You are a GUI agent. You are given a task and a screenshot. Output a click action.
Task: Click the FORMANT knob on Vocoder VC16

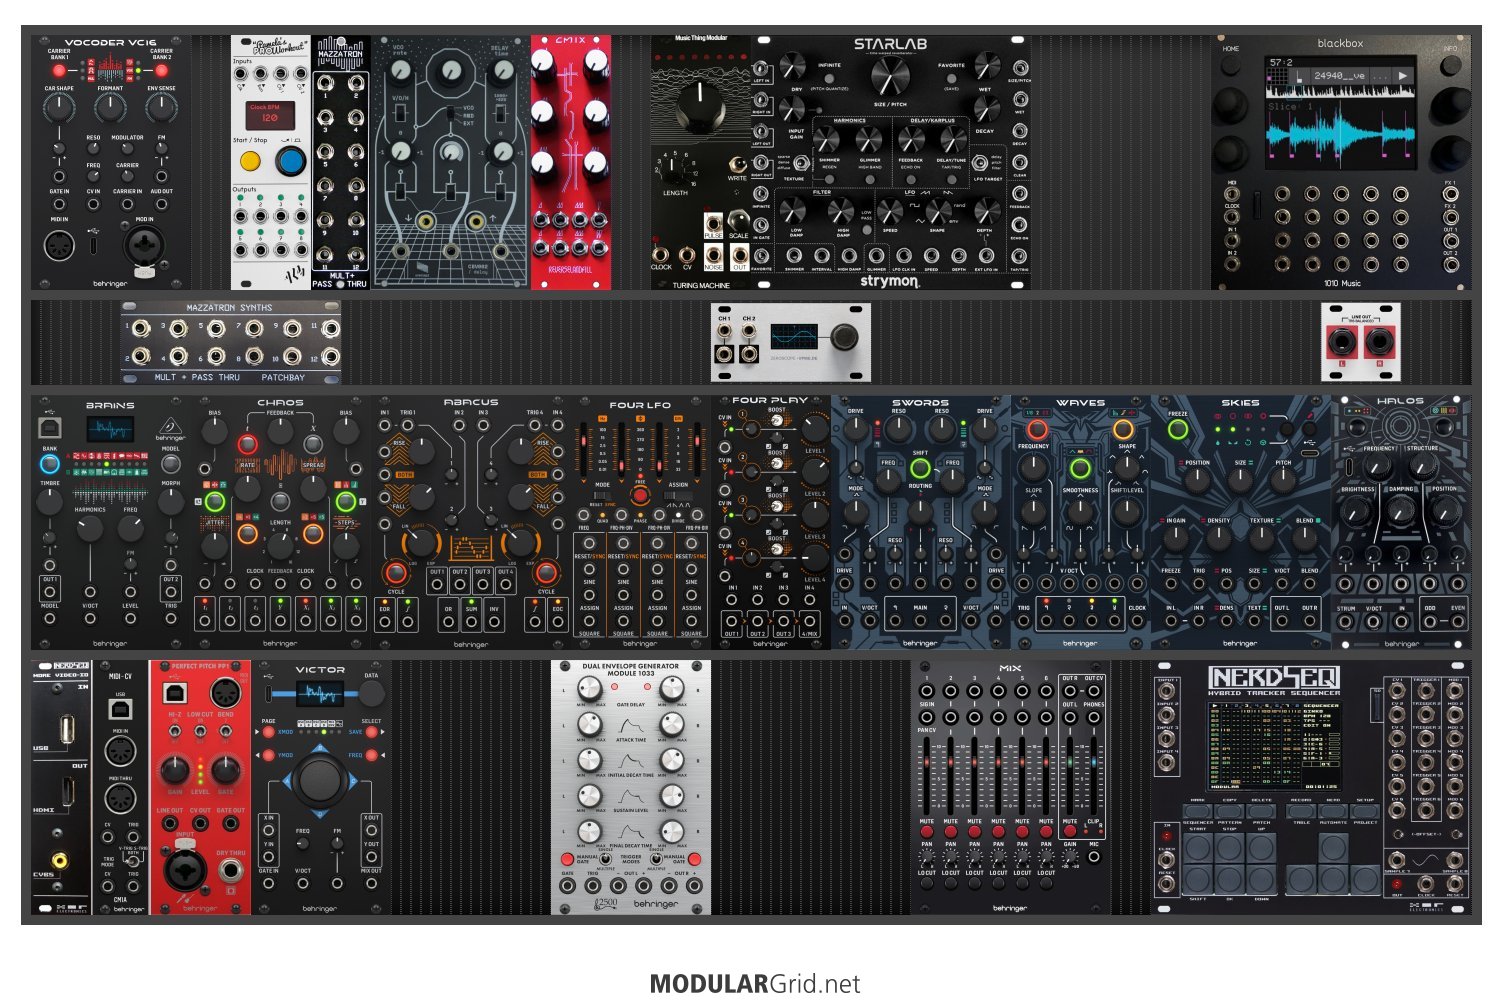(110, 108)
